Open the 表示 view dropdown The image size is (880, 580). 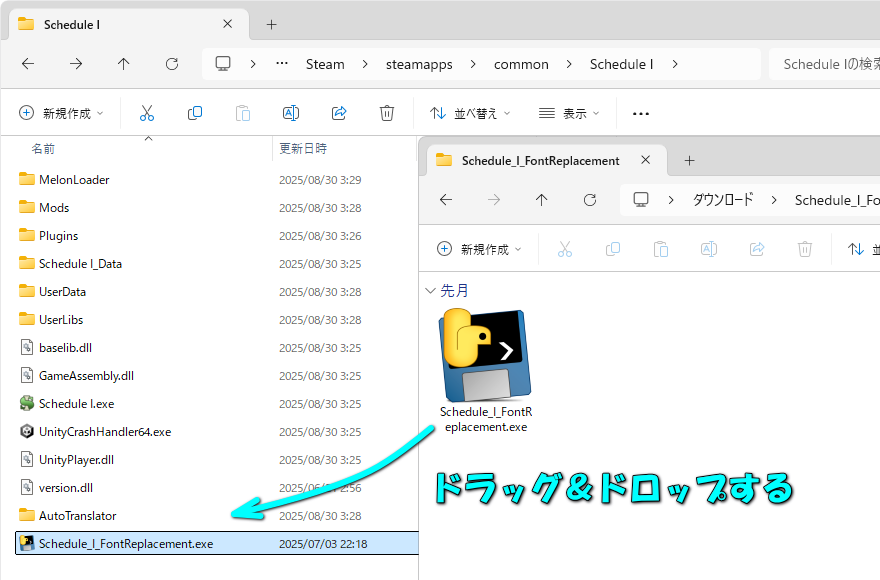point(569,113)
